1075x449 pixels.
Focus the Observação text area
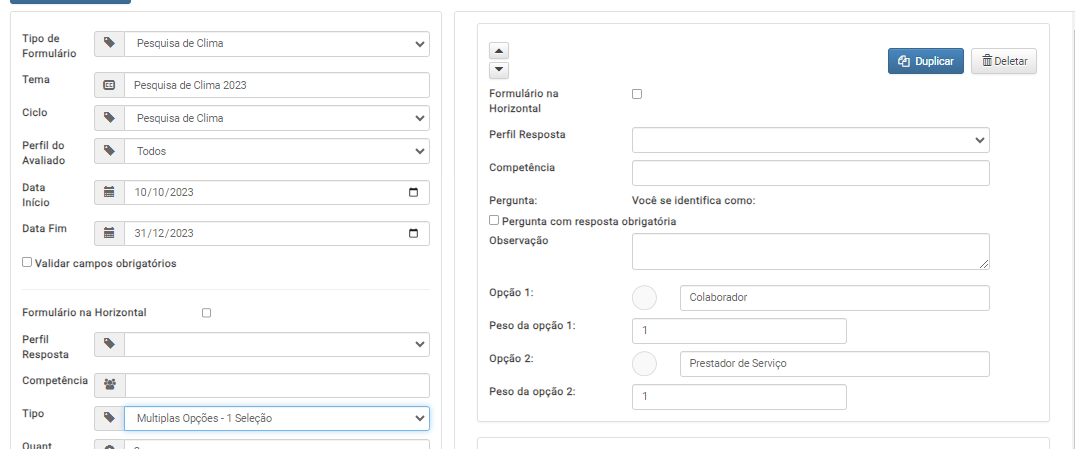(x=811, y=252)
